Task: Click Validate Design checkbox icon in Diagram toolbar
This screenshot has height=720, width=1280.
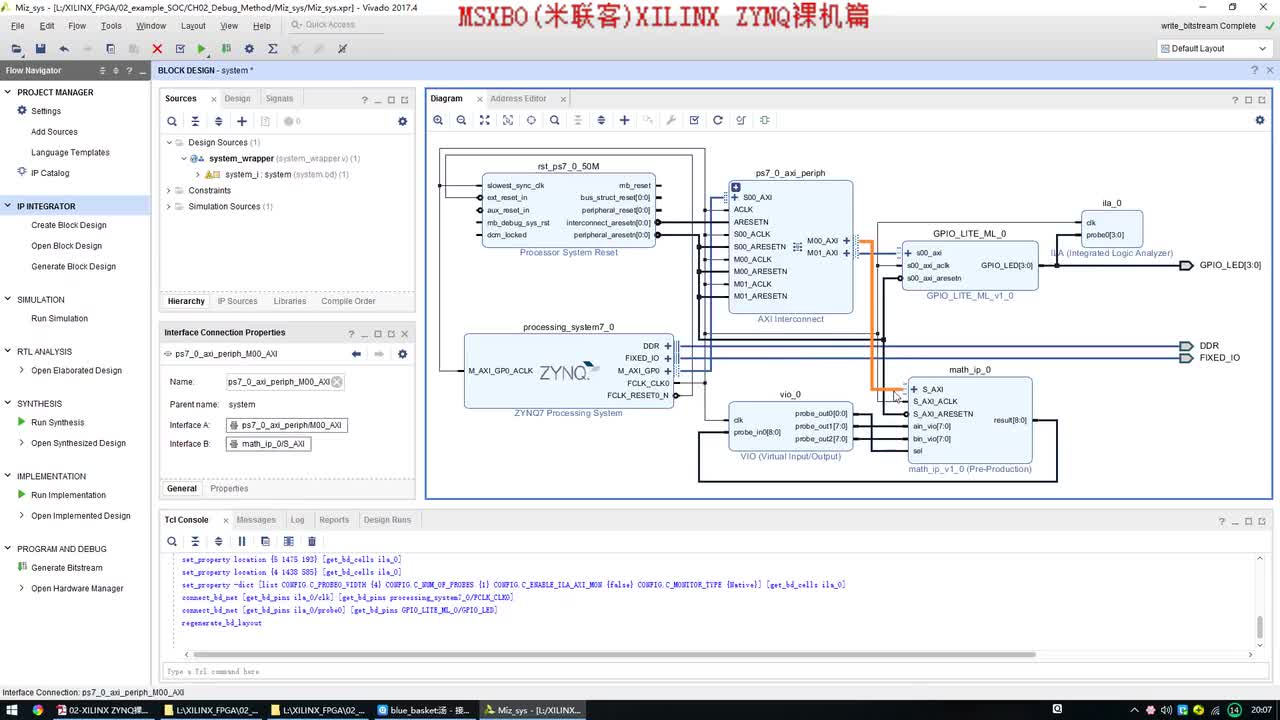Action: (x=694, y=120)
